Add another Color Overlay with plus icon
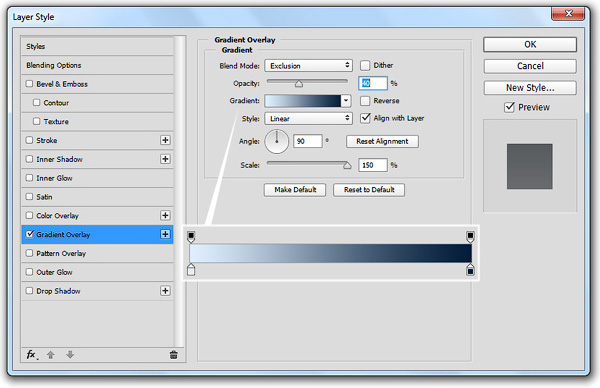The width and height of the screenshot is (600, 388). (x=165, y=215)
